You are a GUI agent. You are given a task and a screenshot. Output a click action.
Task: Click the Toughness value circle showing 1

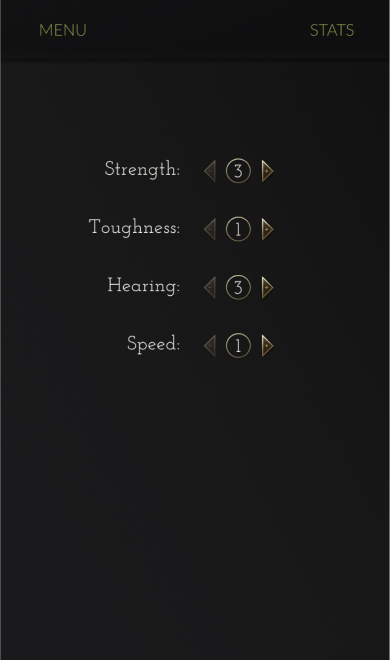tap(238, 229)
